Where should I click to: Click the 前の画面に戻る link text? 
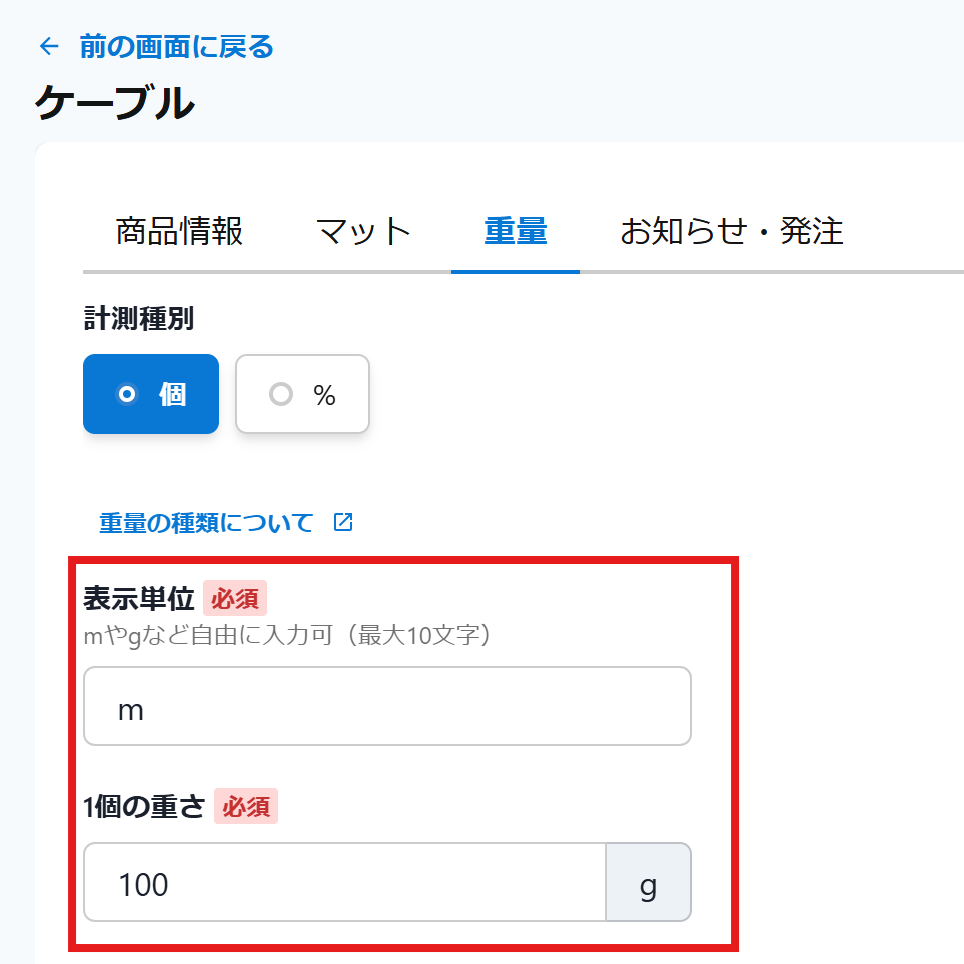coord(176,47)
